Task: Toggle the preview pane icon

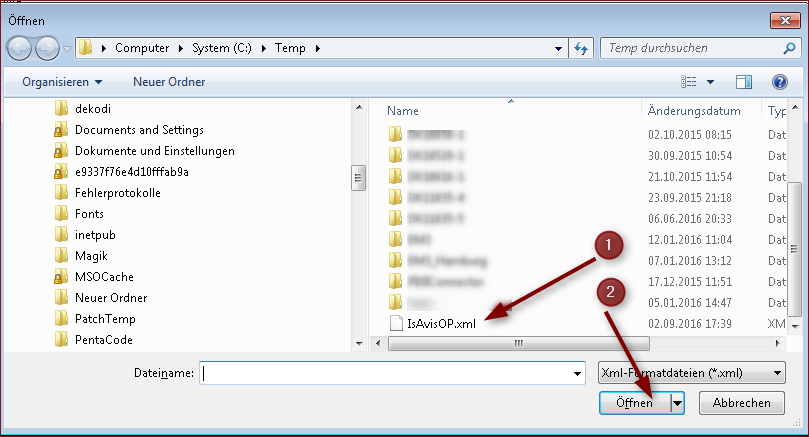Action: click(x=744, y=82)
